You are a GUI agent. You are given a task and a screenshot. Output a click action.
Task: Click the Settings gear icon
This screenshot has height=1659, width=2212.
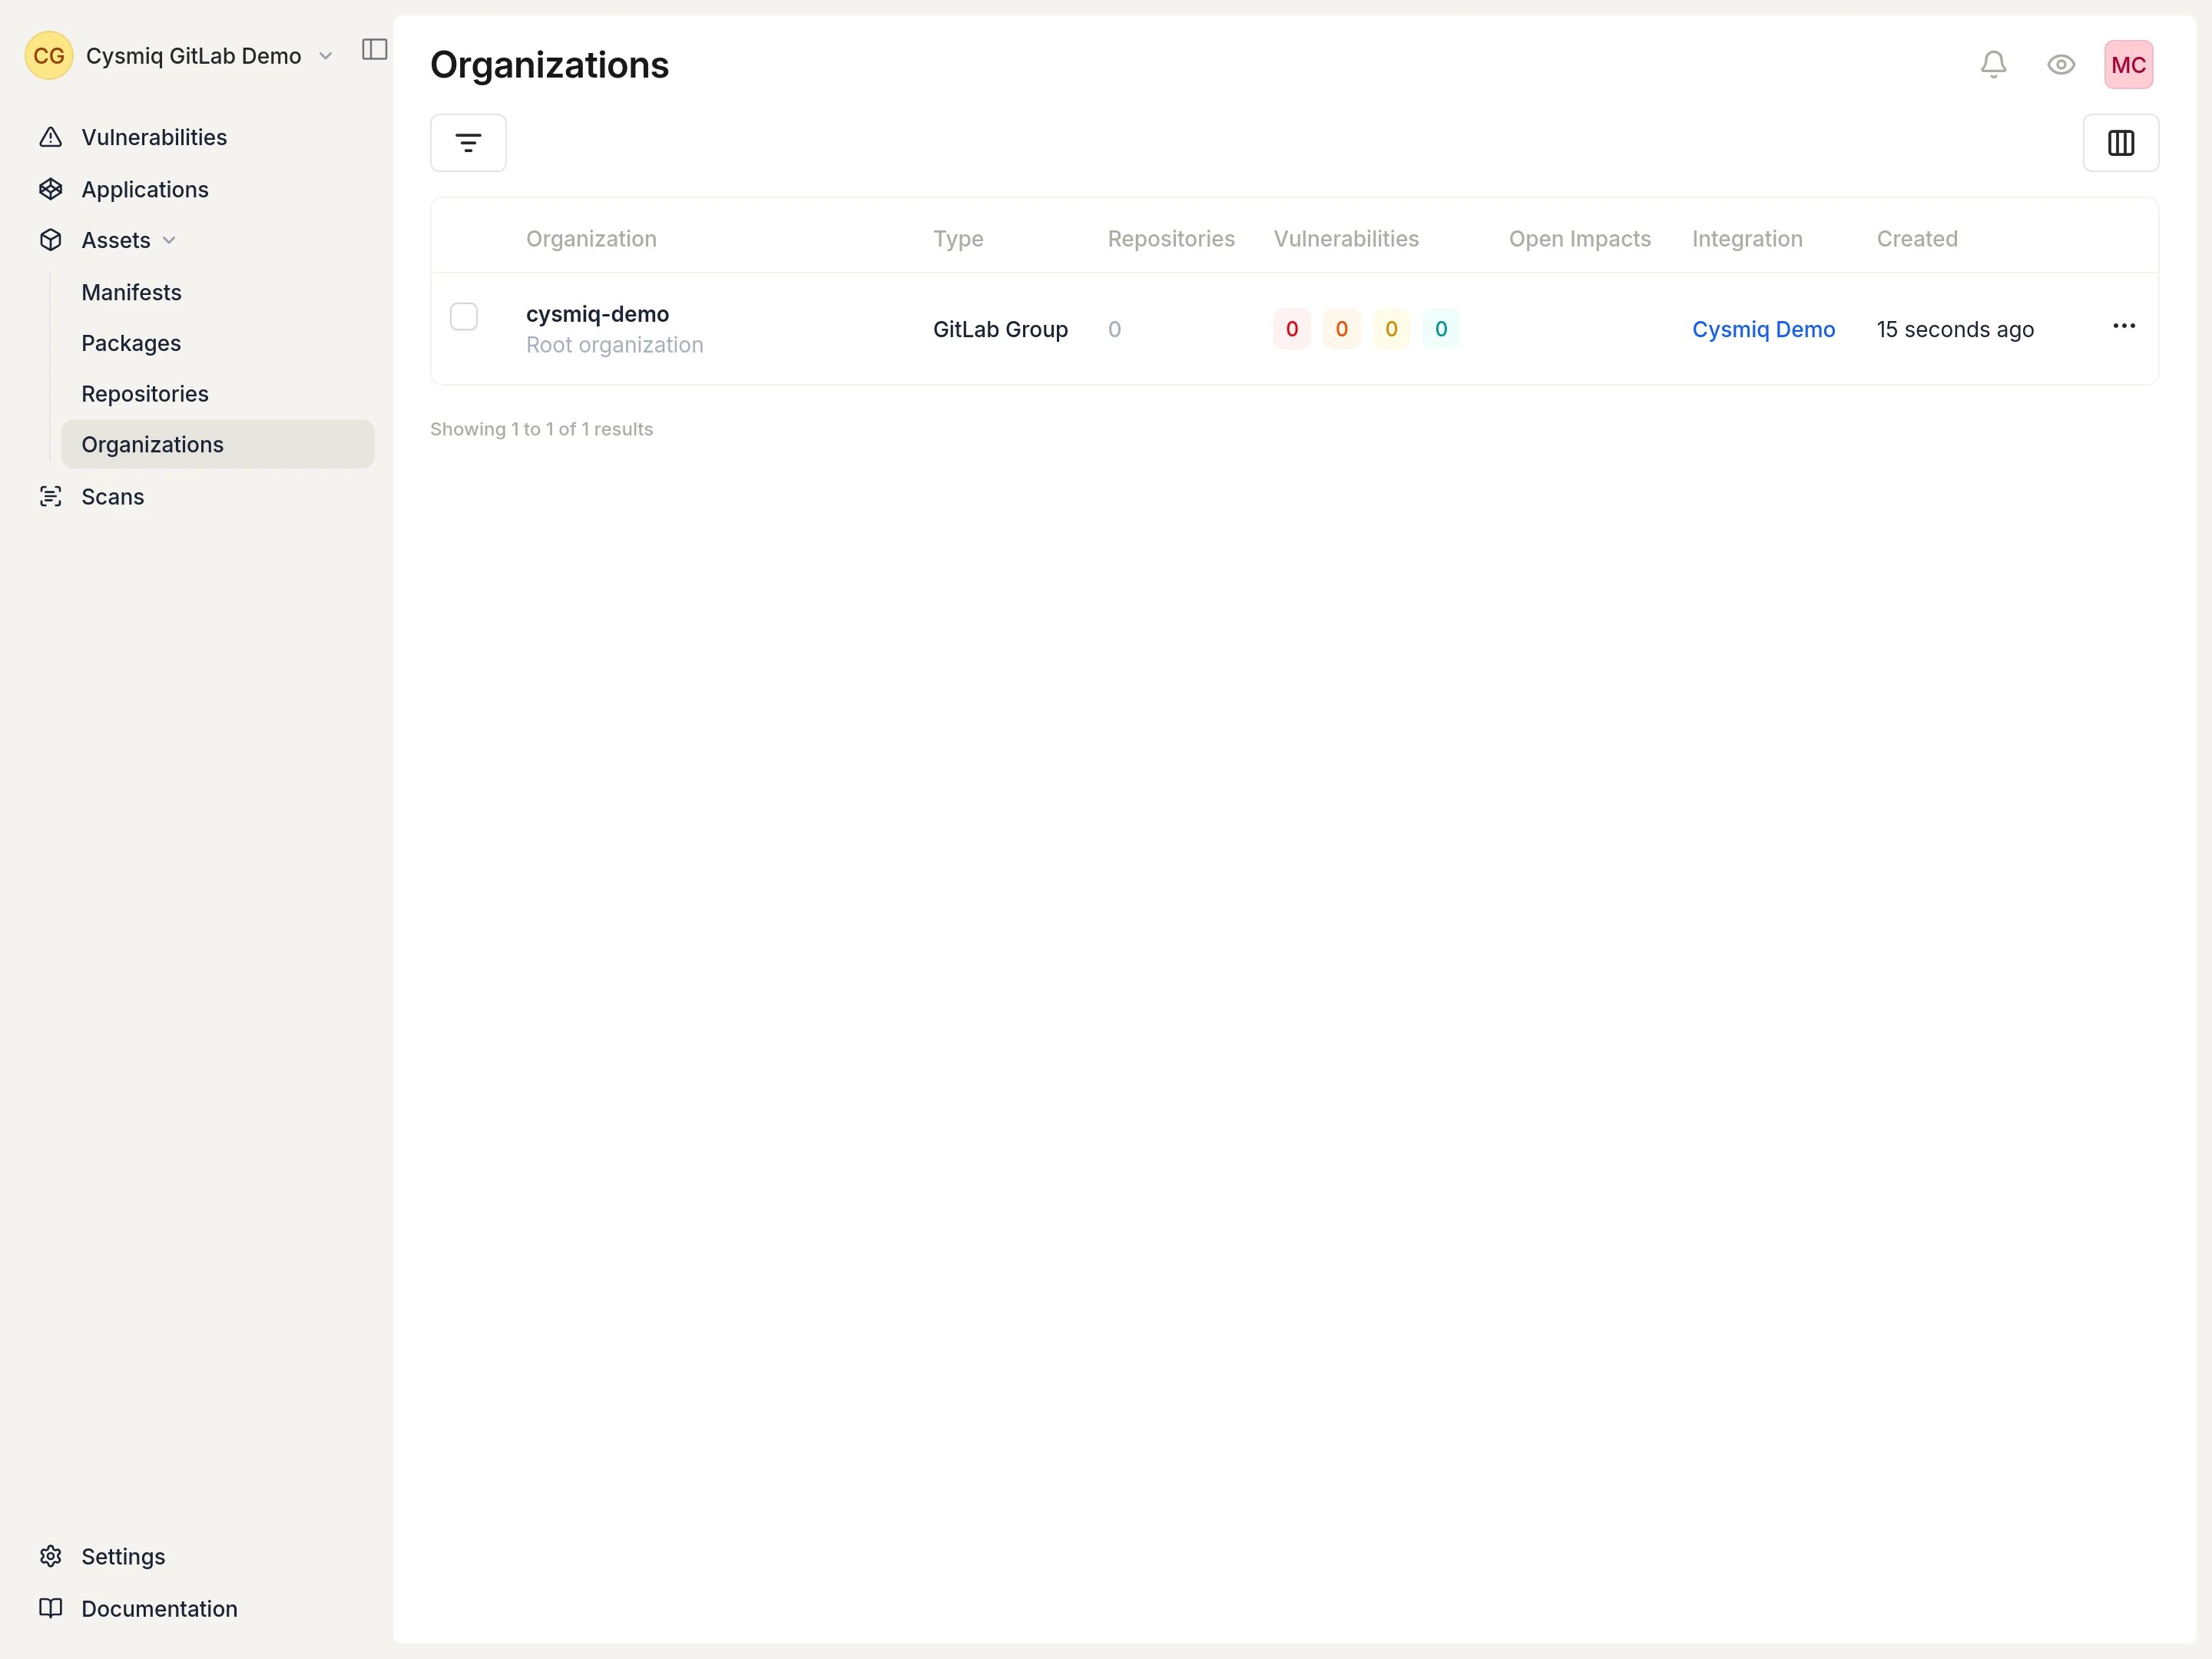tap(51, 1556)
